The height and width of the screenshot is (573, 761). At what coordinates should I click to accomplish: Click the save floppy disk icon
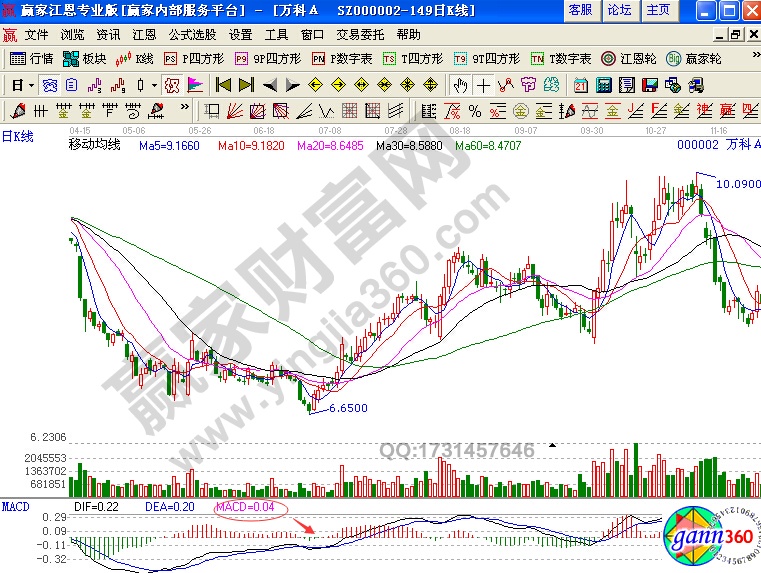coord(649,84)
